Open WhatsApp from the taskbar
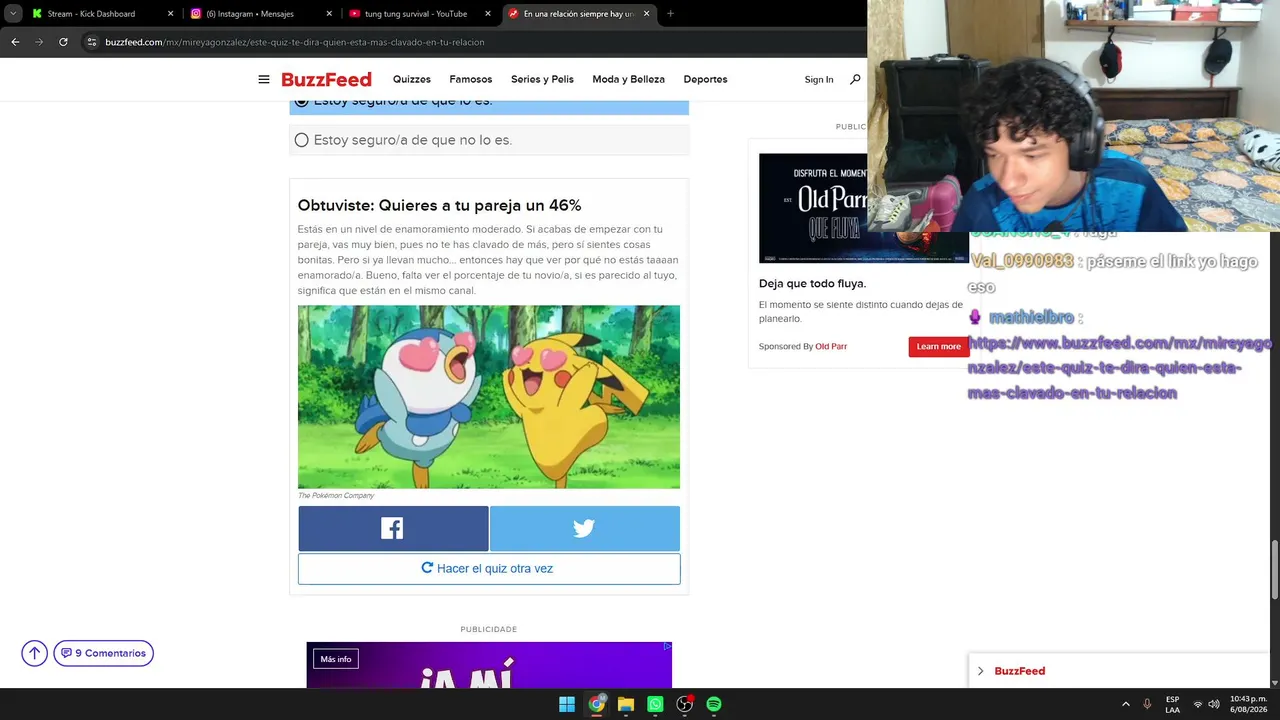Viewport: 1280px width, 720px height. pyautogui.click(x=655, y=704)
